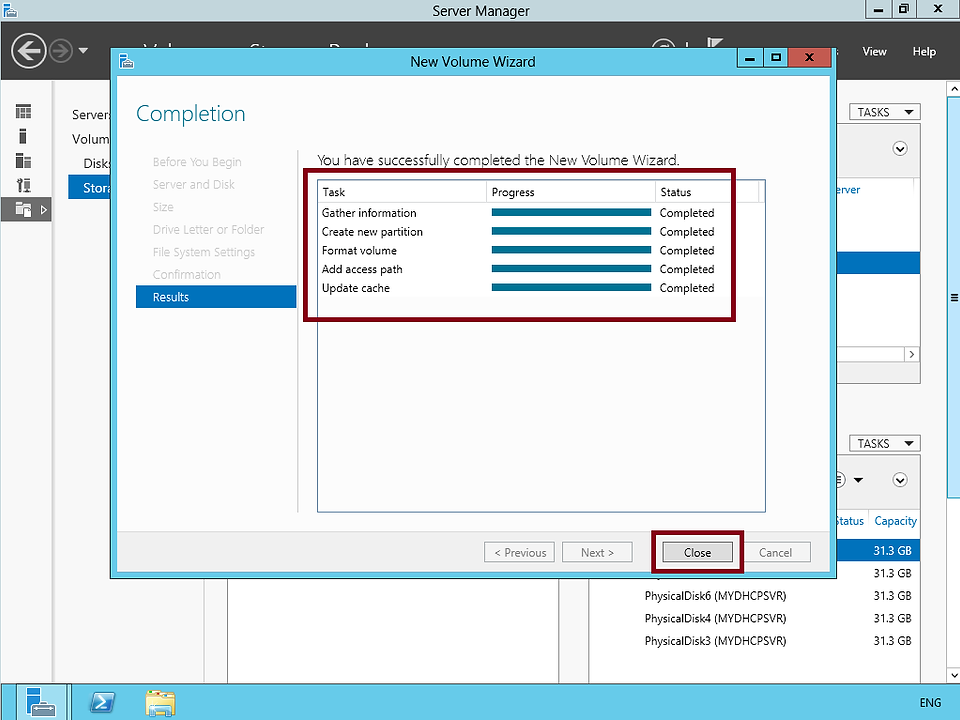Click the vertical scrollbar down arrow
Viewport: 960px width, 720px height.
953,675
